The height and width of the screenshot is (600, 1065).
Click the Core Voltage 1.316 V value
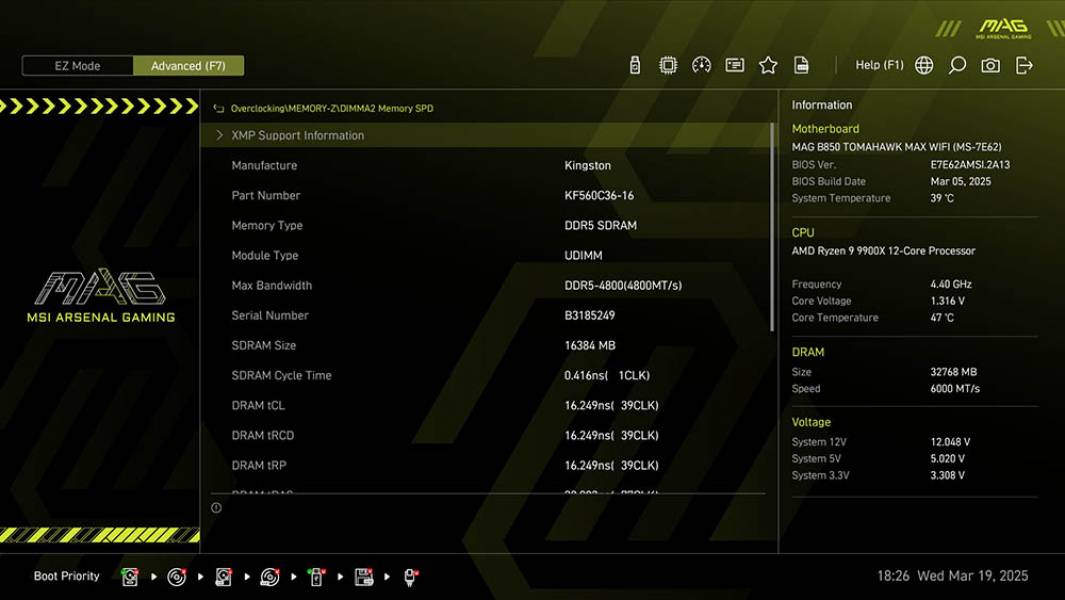947,300
